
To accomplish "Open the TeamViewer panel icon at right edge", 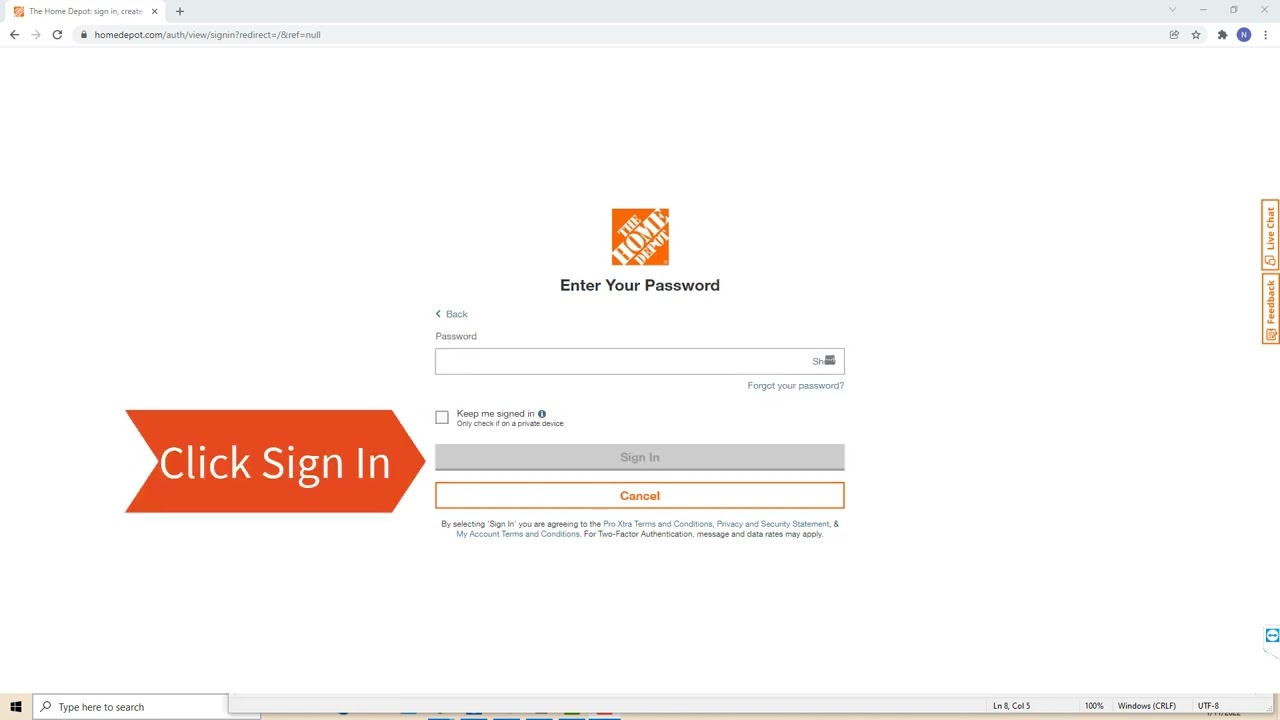I will (x=1272, y=636).
